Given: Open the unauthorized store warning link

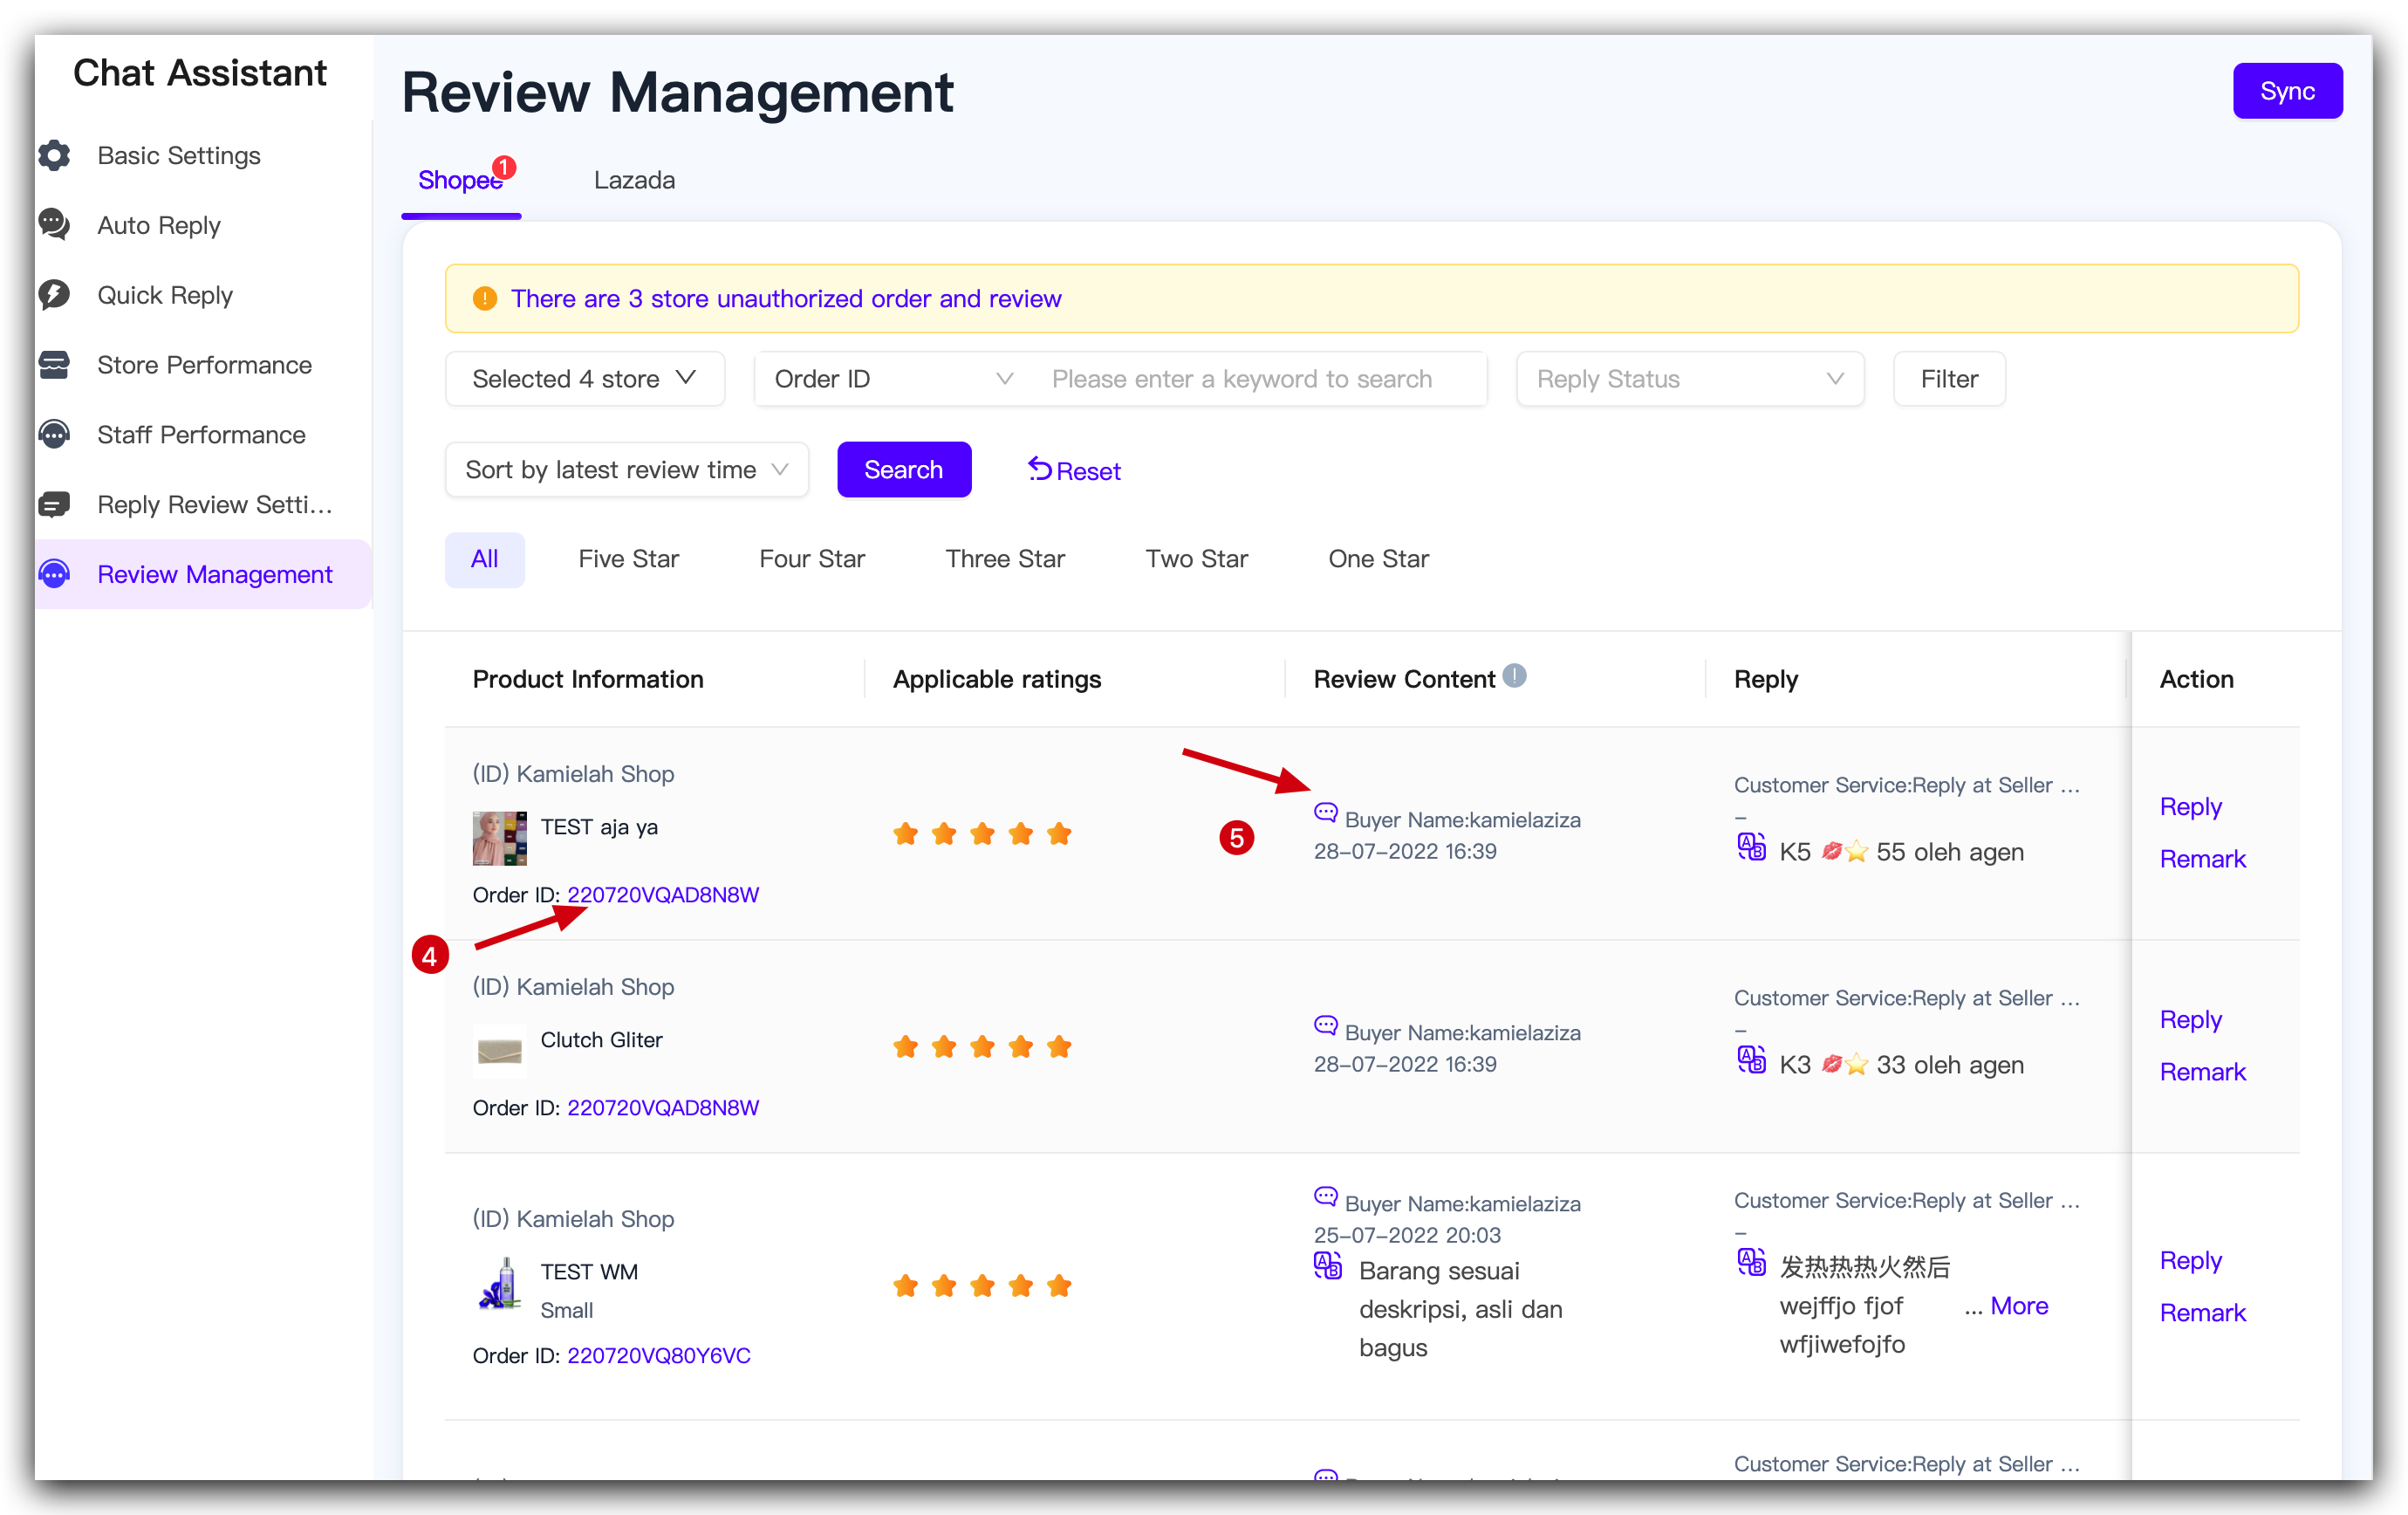Looking at the screenshot, I should pyautogui.click(x=786, y=298).
